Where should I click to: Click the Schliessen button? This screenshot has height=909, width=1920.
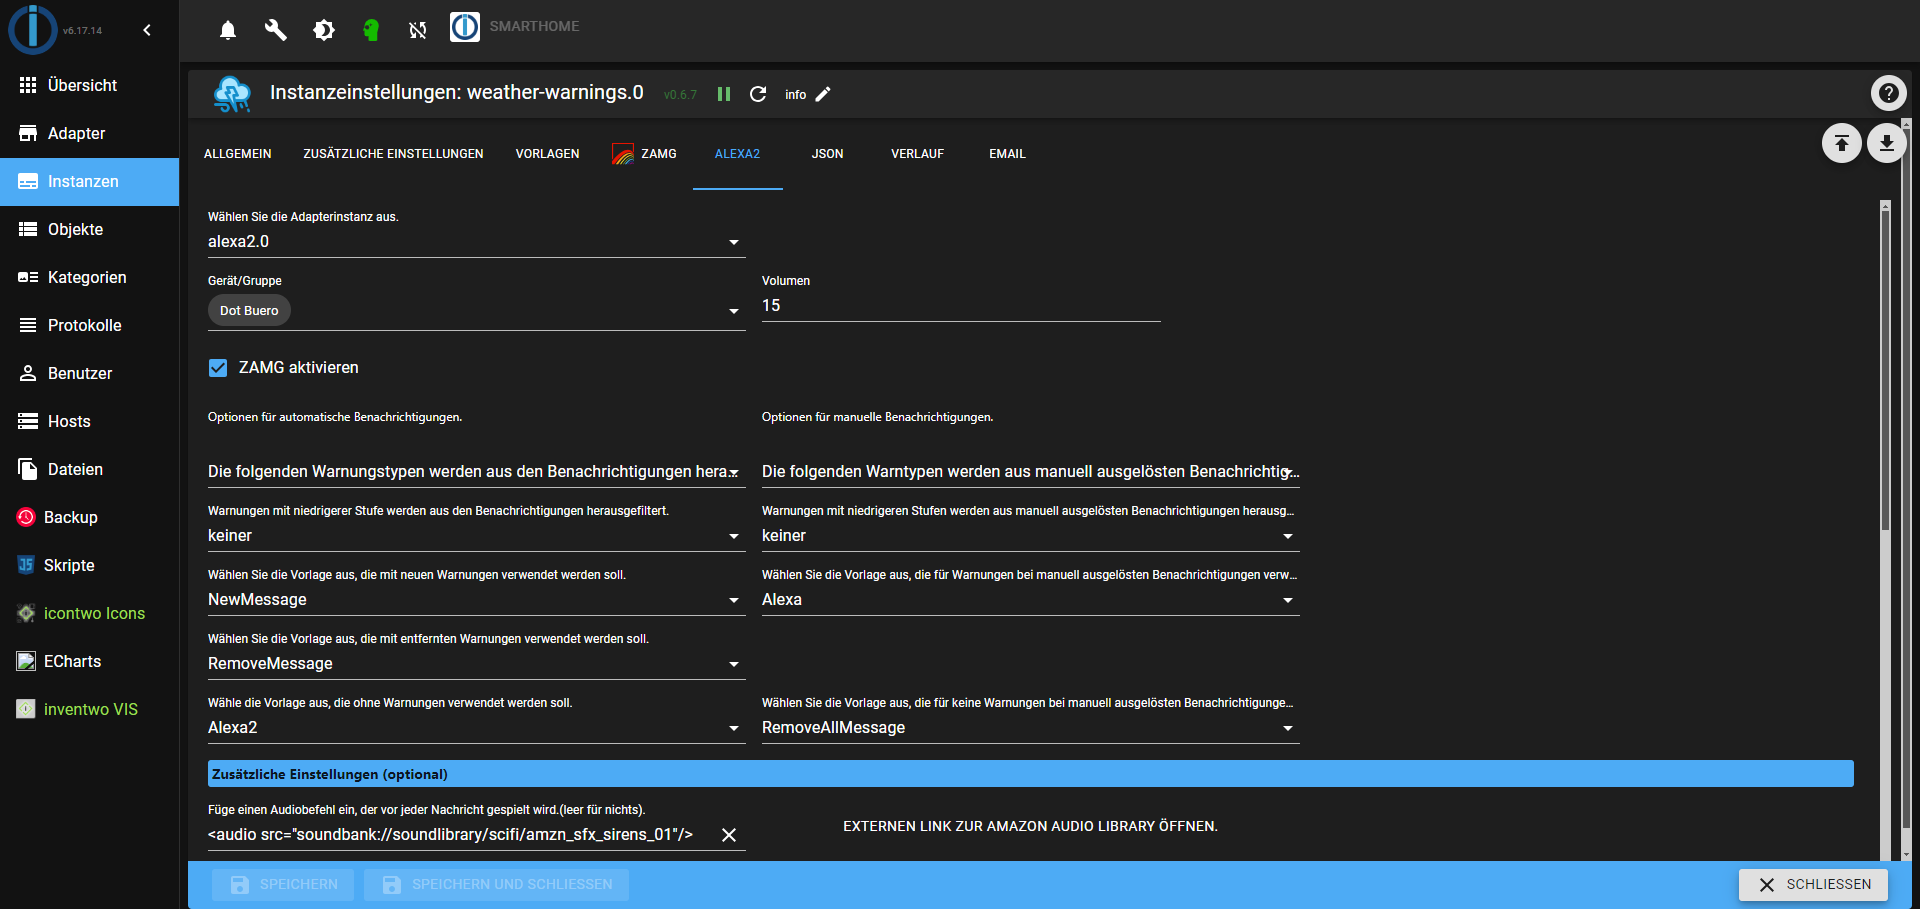[x=1813, y=885]
